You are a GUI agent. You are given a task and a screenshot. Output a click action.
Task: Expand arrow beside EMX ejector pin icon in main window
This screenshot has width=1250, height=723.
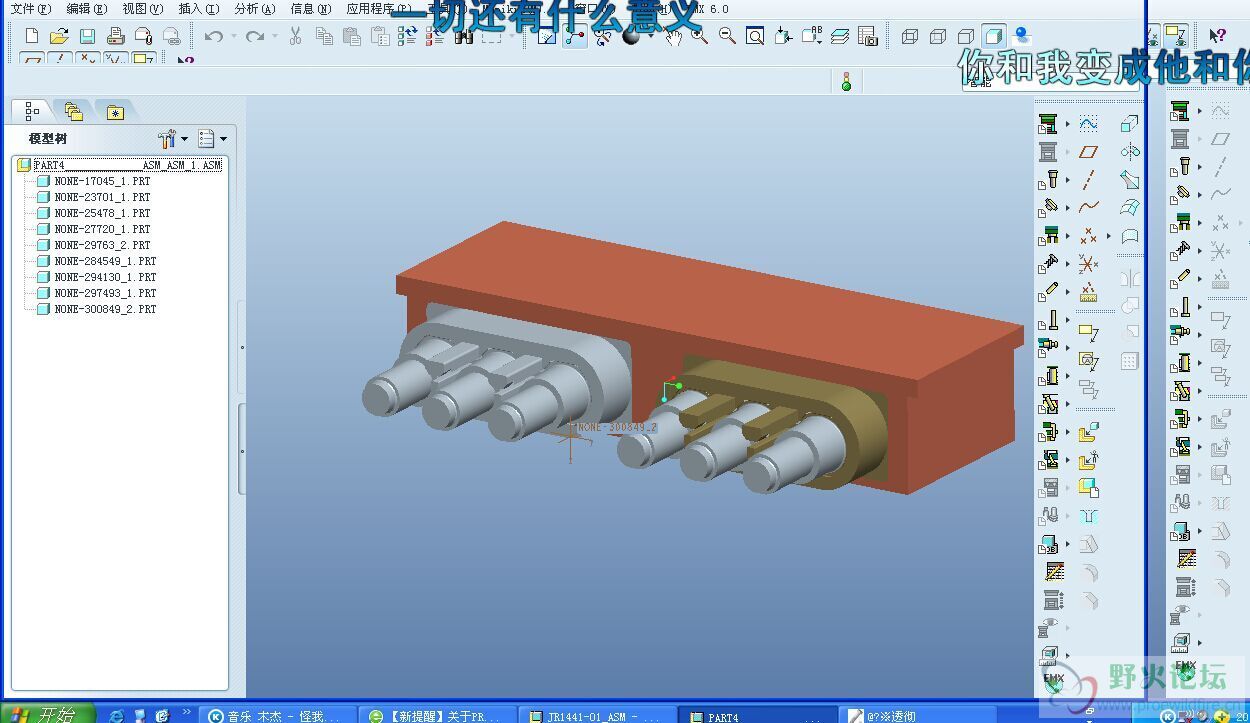coord(1067,321)
